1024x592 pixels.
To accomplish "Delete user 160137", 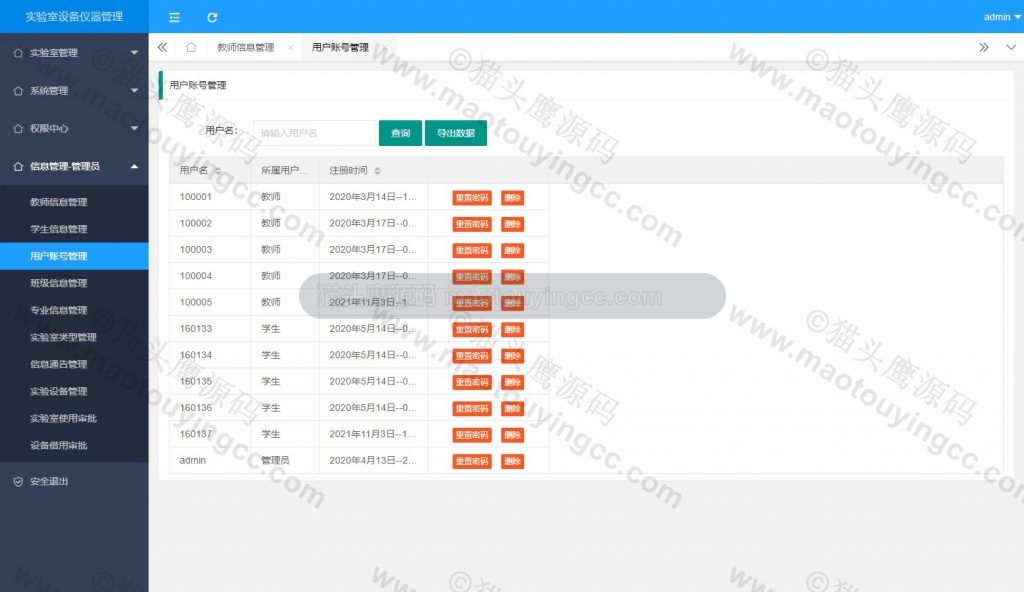I will [513, 435].
